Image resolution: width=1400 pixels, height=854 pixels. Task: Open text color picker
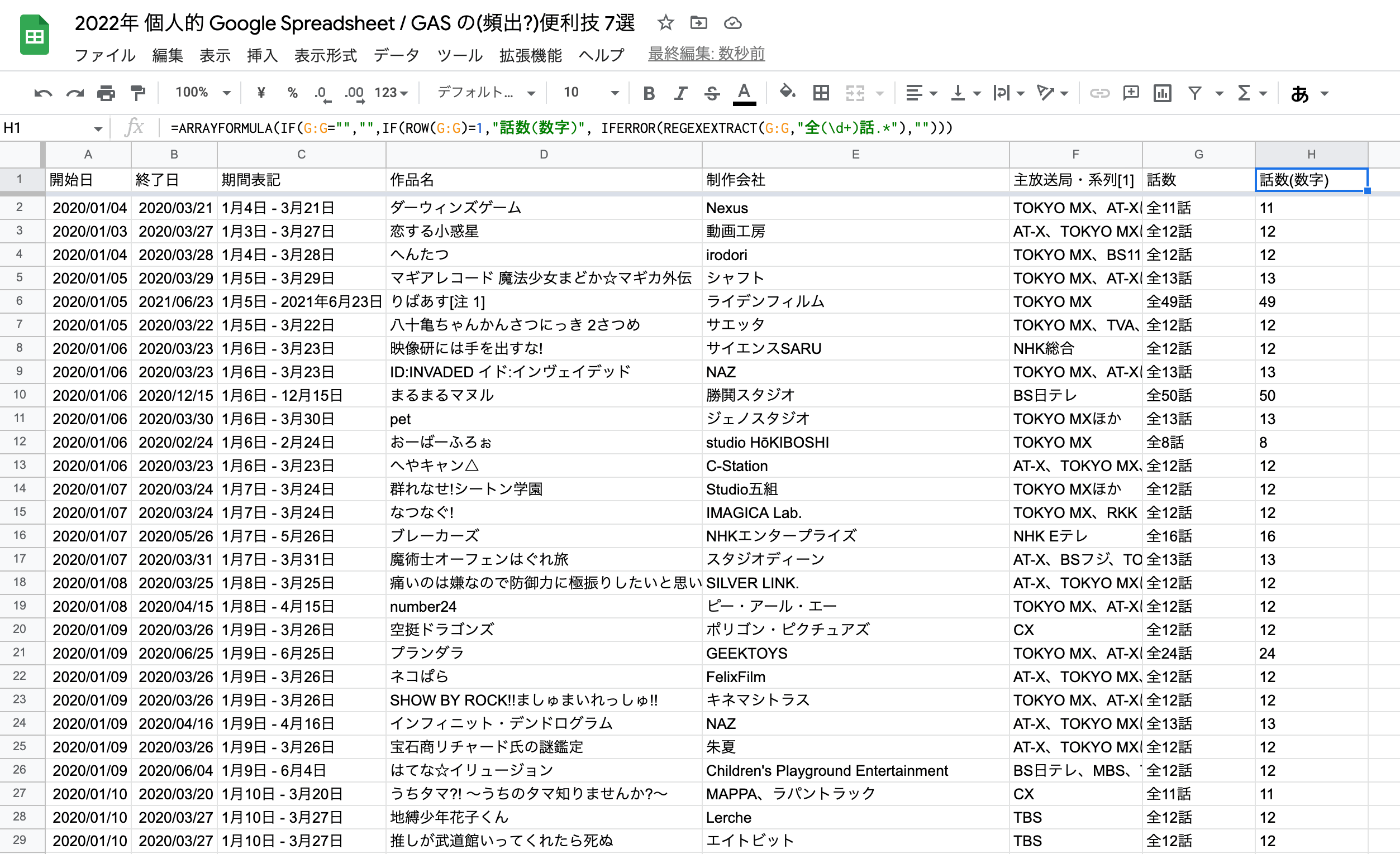tap(744, 93)
